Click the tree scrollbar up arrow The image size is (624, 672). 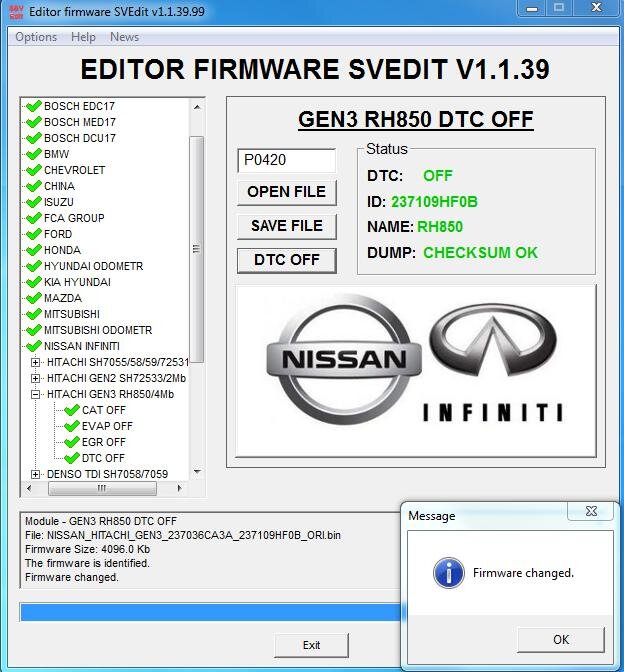click(197, 107)
